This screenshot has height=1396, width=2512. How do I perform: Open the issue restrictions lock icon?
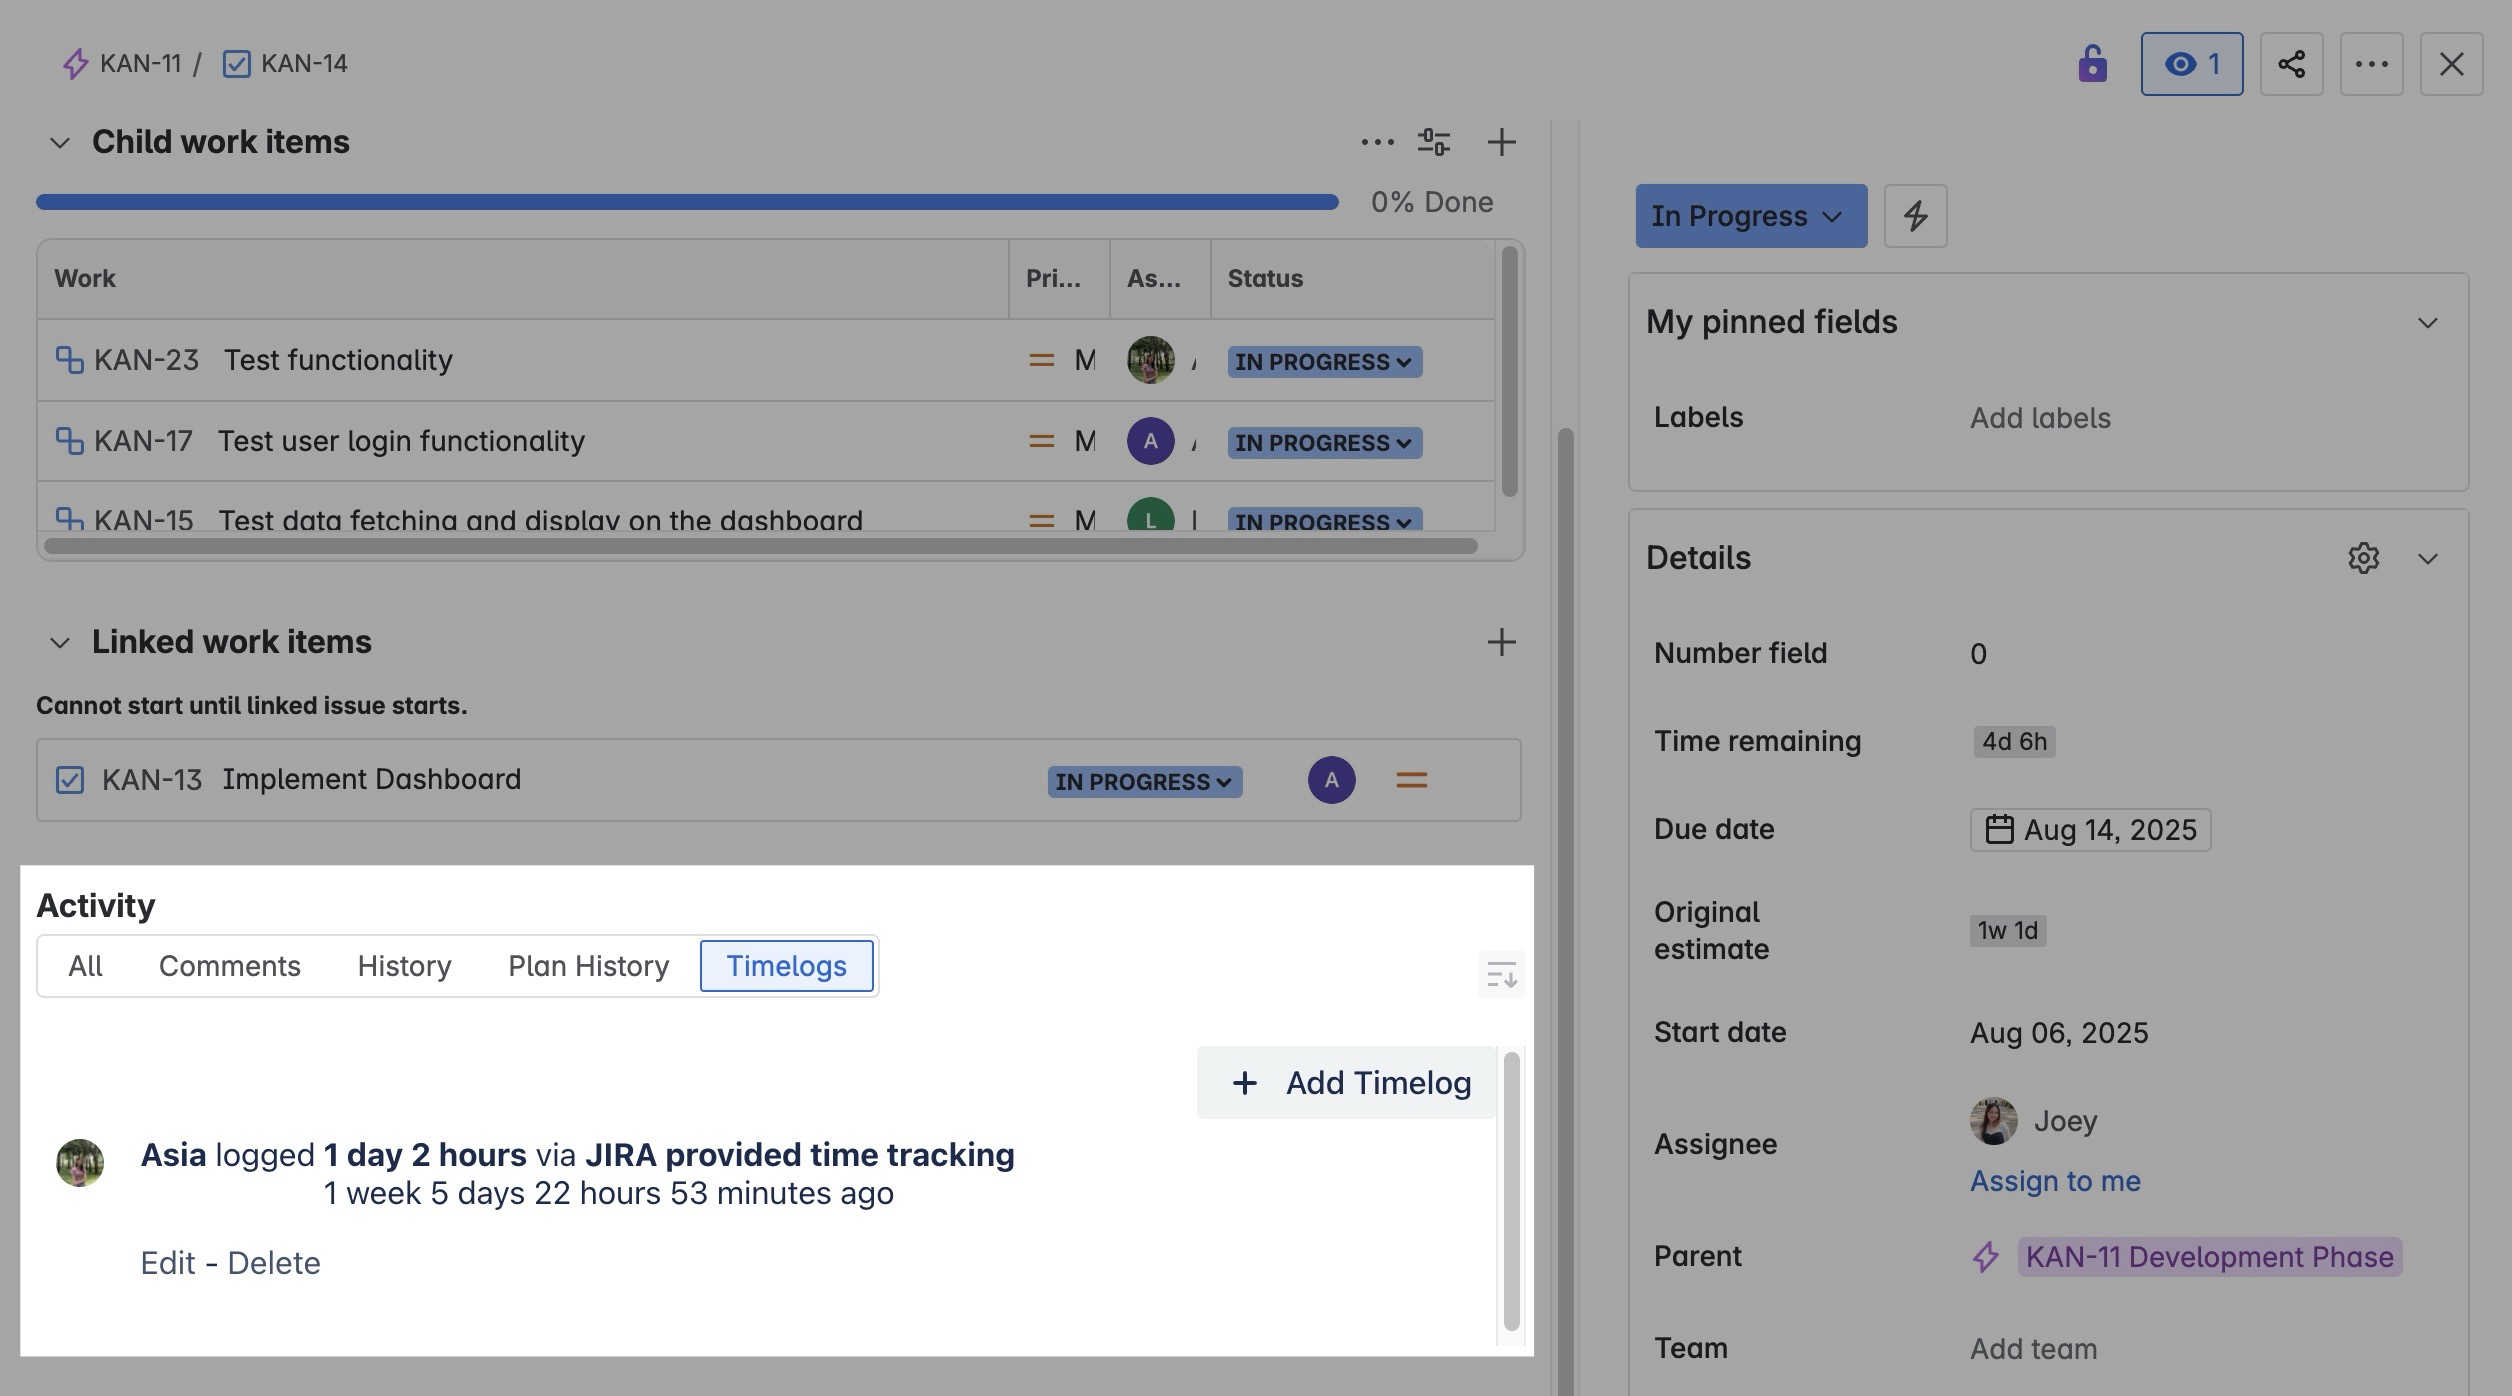click(x=2092, y=64)
